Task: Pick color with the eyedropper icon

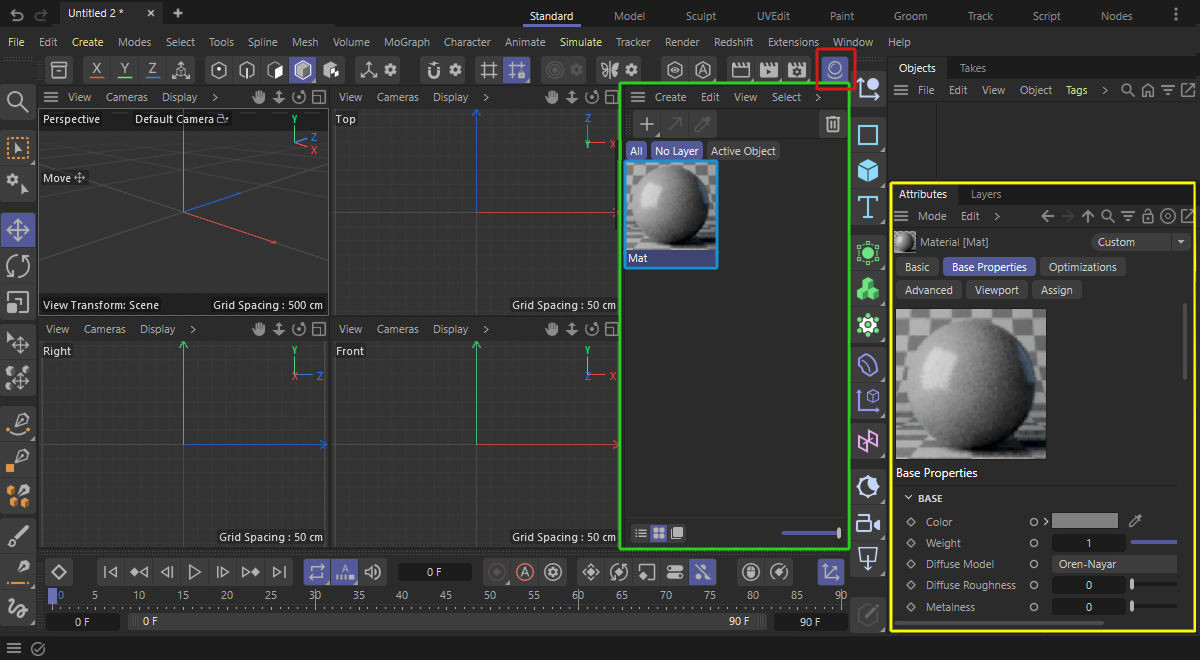Action: (1135, 521)
